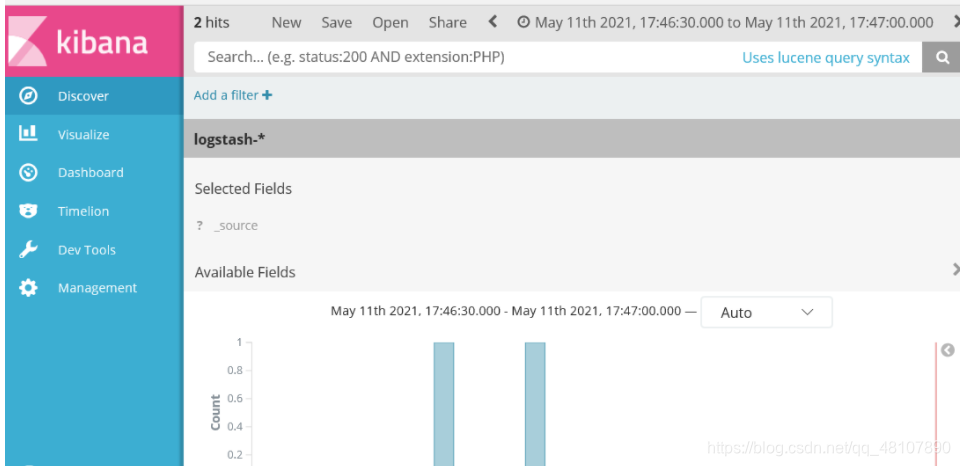Click the magnifier search button

coord(942,58)
